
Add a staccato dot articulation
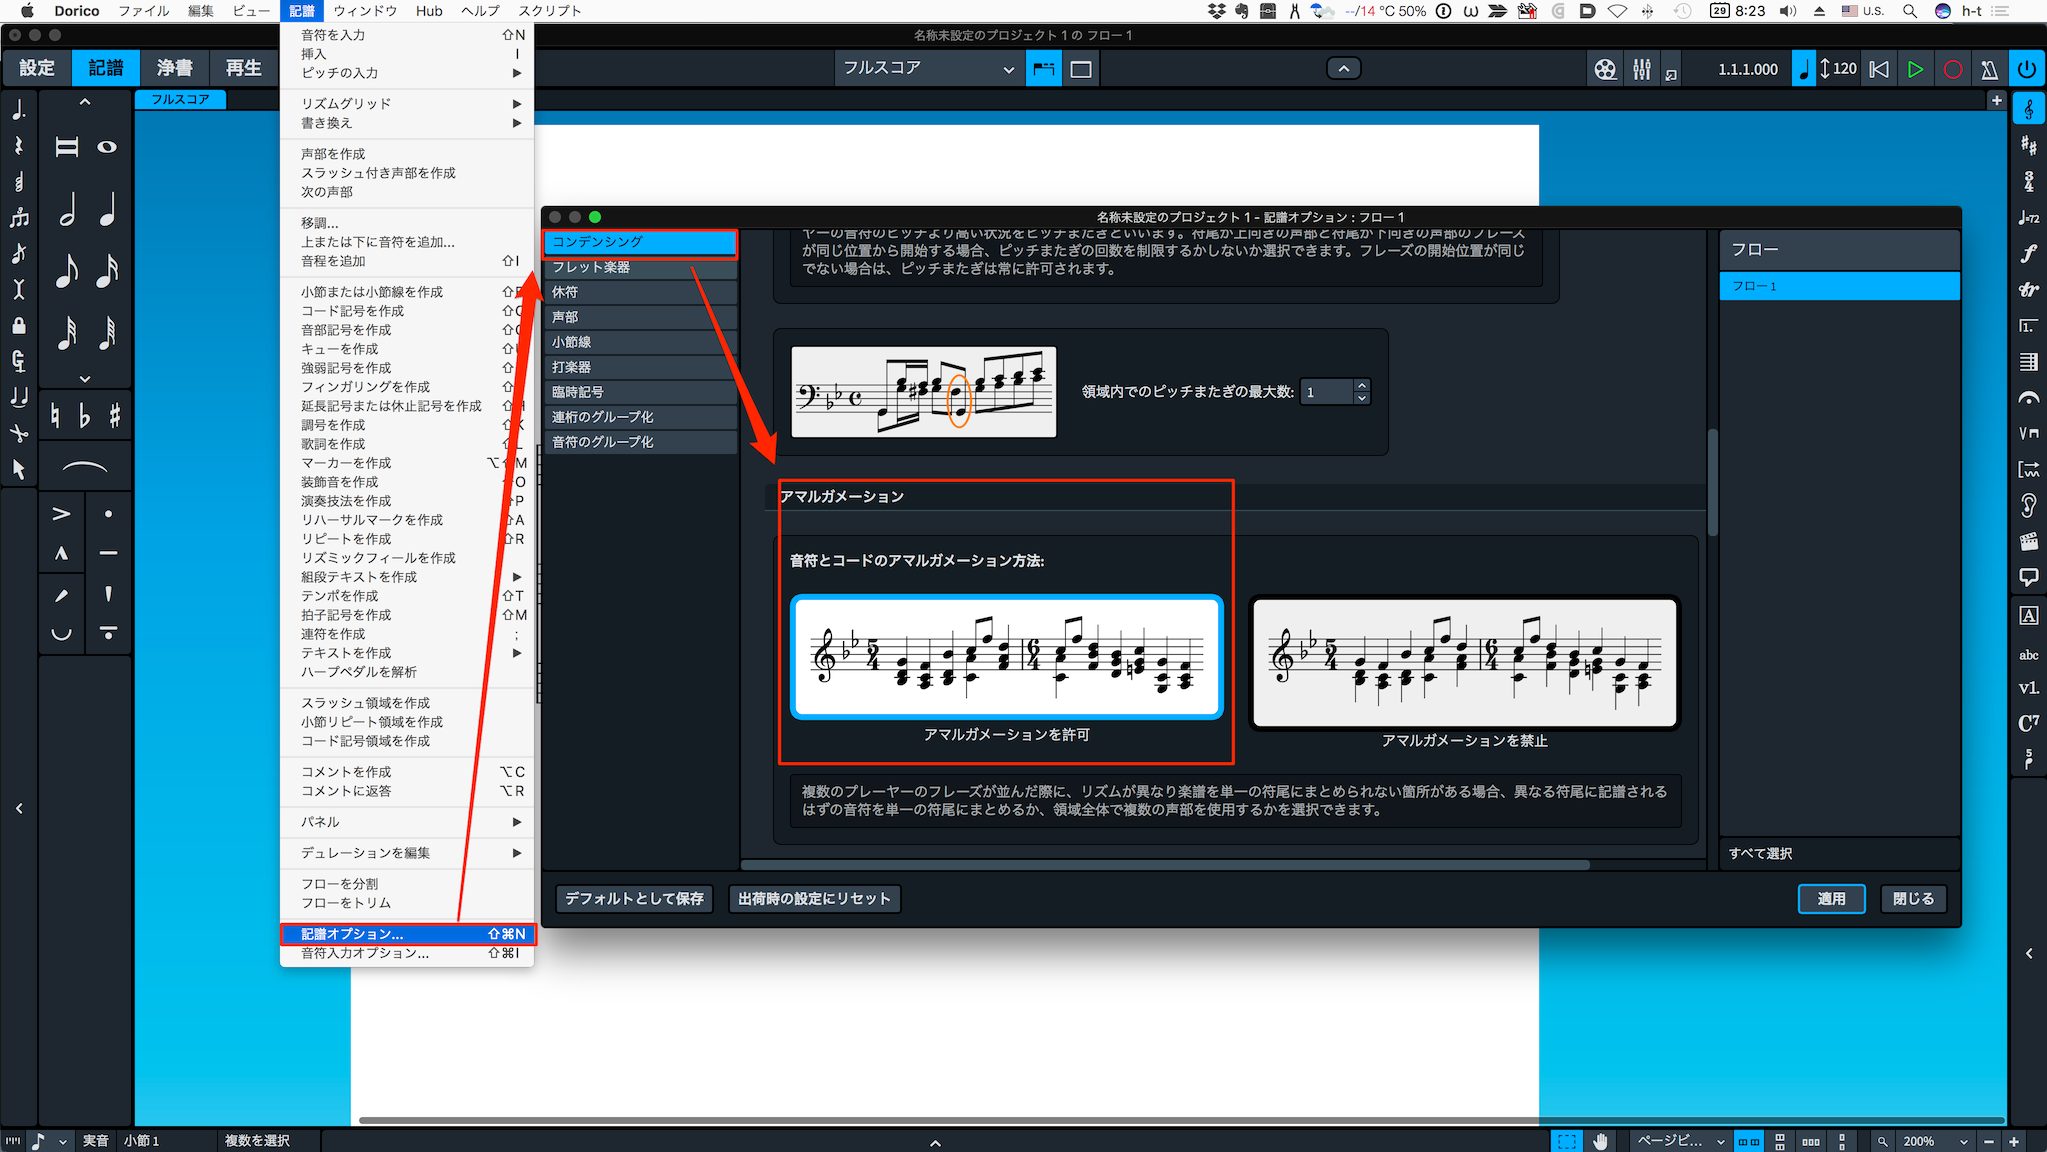coord(108,514)
